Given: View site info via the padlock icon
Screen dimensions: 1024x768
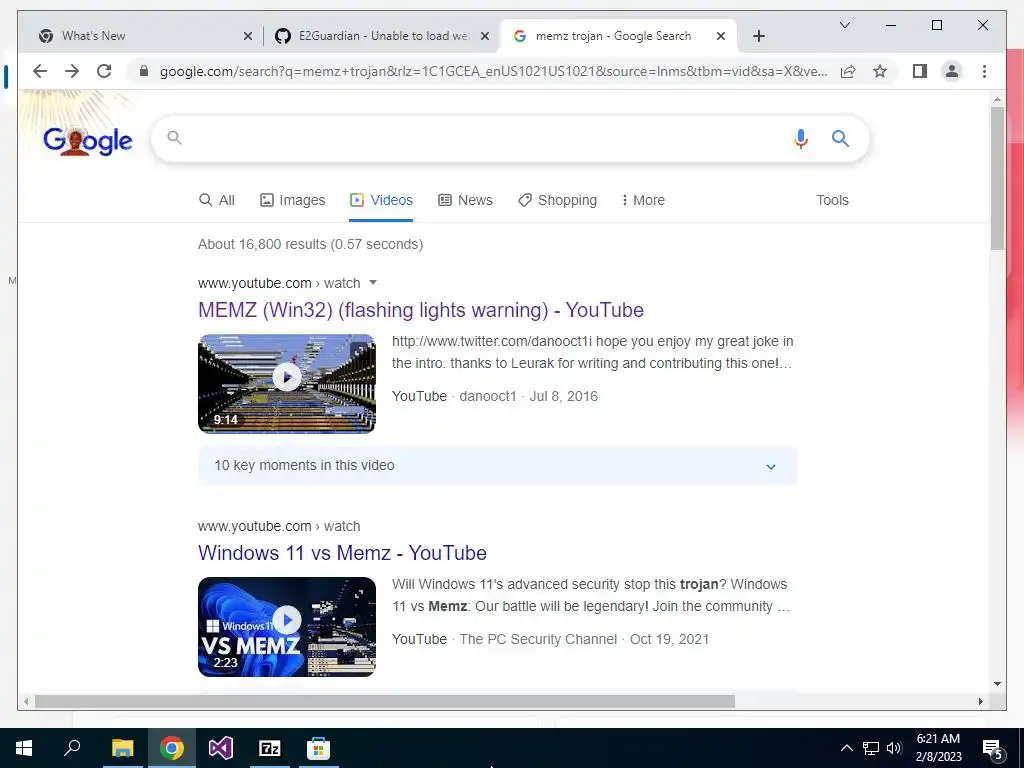Looking at the screenshot, I should point(144,71).
